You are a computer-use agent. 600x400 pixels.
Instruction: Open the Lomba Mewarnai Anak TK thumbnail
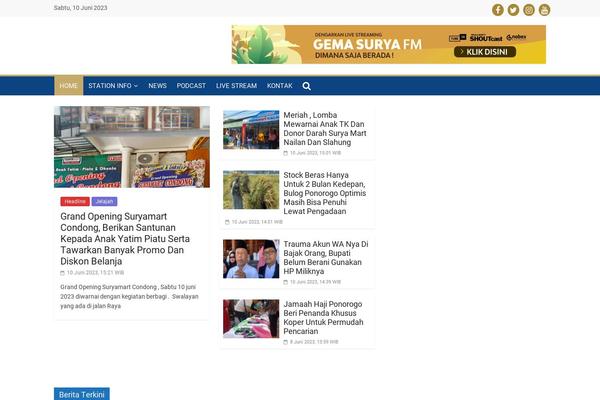click(x=251, y=130)
